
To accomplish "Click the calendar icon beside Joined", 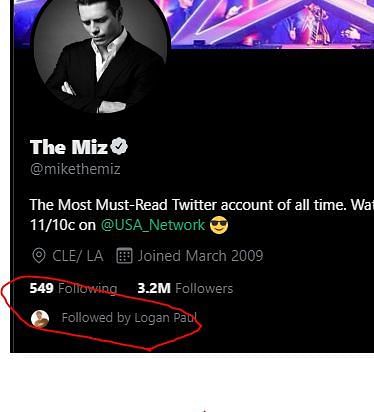I will point(124,256).
